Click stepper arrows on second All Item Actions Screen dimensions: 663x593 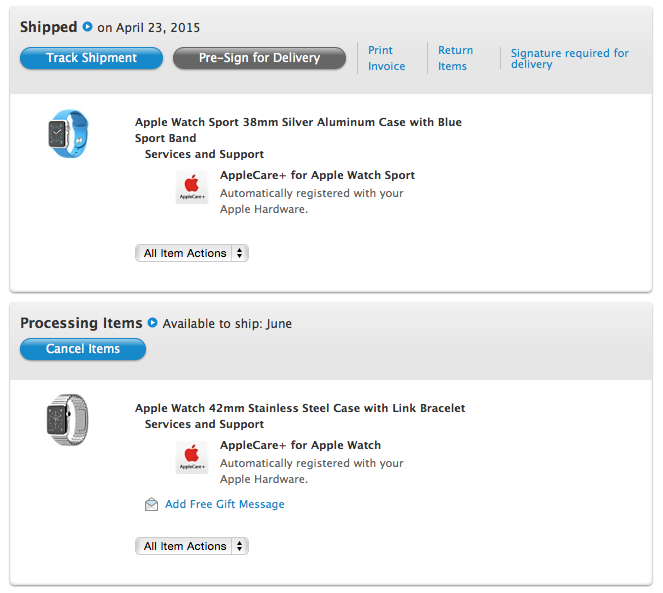point(240,546)
